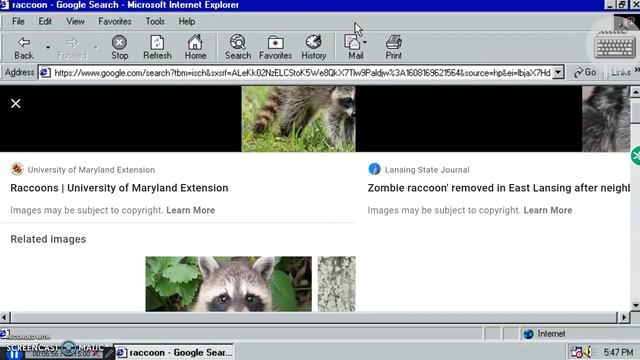Image resolution: width=640 pixels, height=360 pixels.
Task: Click the University of Maryland Extension logo icon
Action: coord(17,169)
